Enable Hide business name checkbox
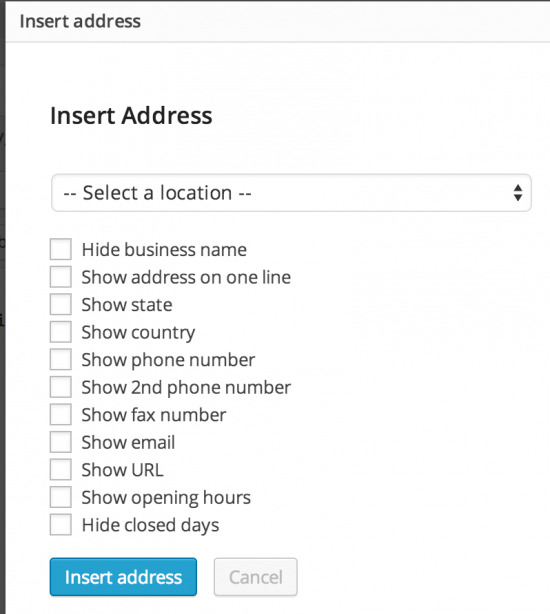 61,249
